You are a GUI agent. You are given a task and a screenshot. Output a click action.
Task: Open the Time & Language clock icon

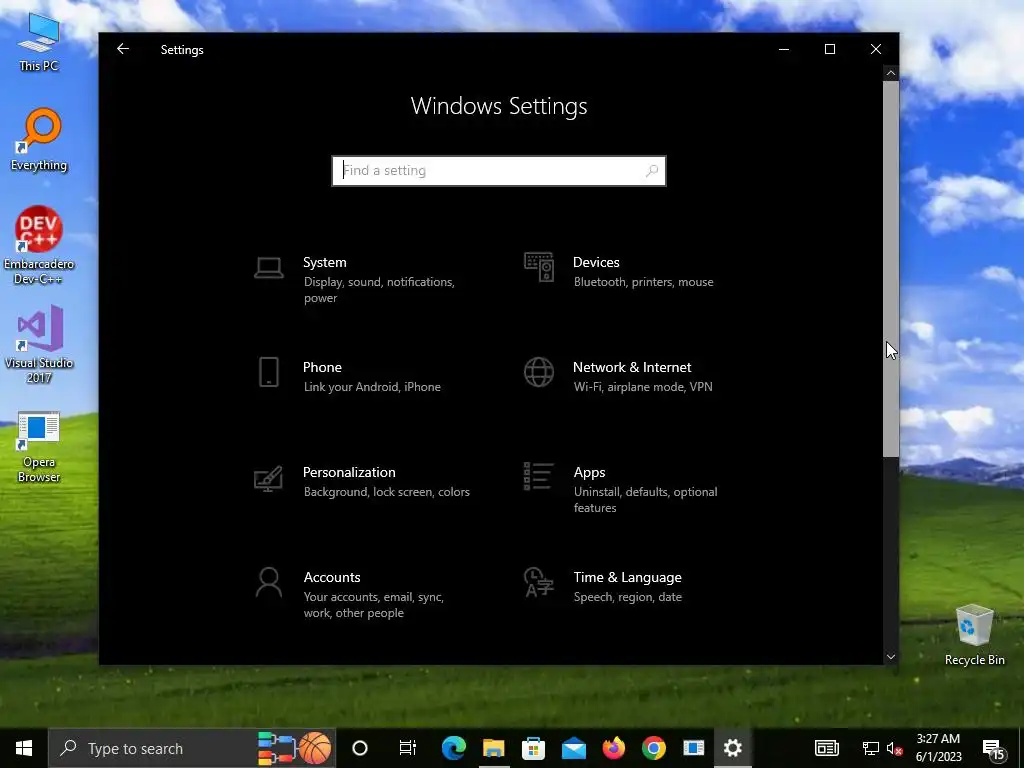(539, 583)
